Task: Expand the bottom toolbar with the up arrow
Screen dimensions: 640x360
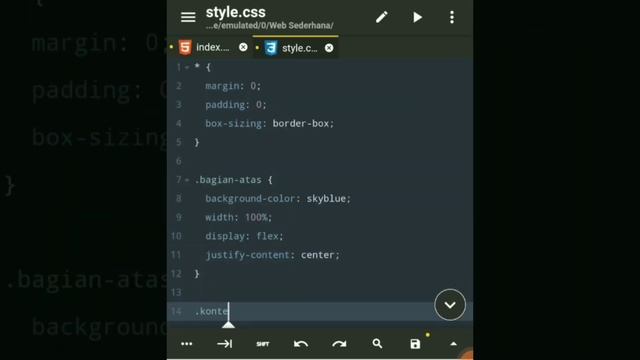Action: [x=453, y=344]
